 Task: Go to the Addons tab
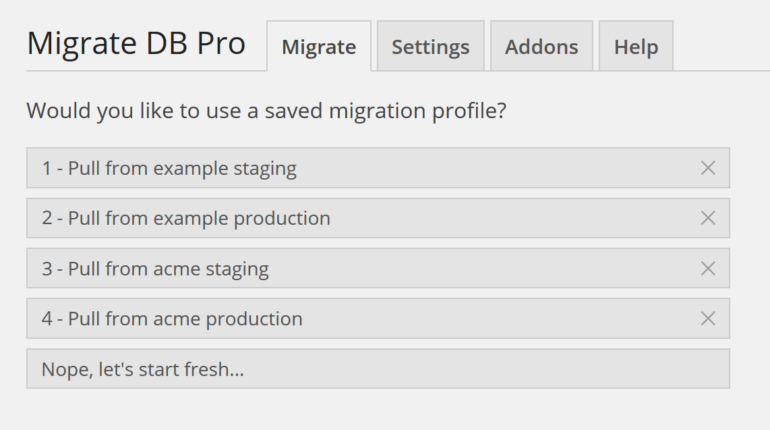[x=541, y=47]
